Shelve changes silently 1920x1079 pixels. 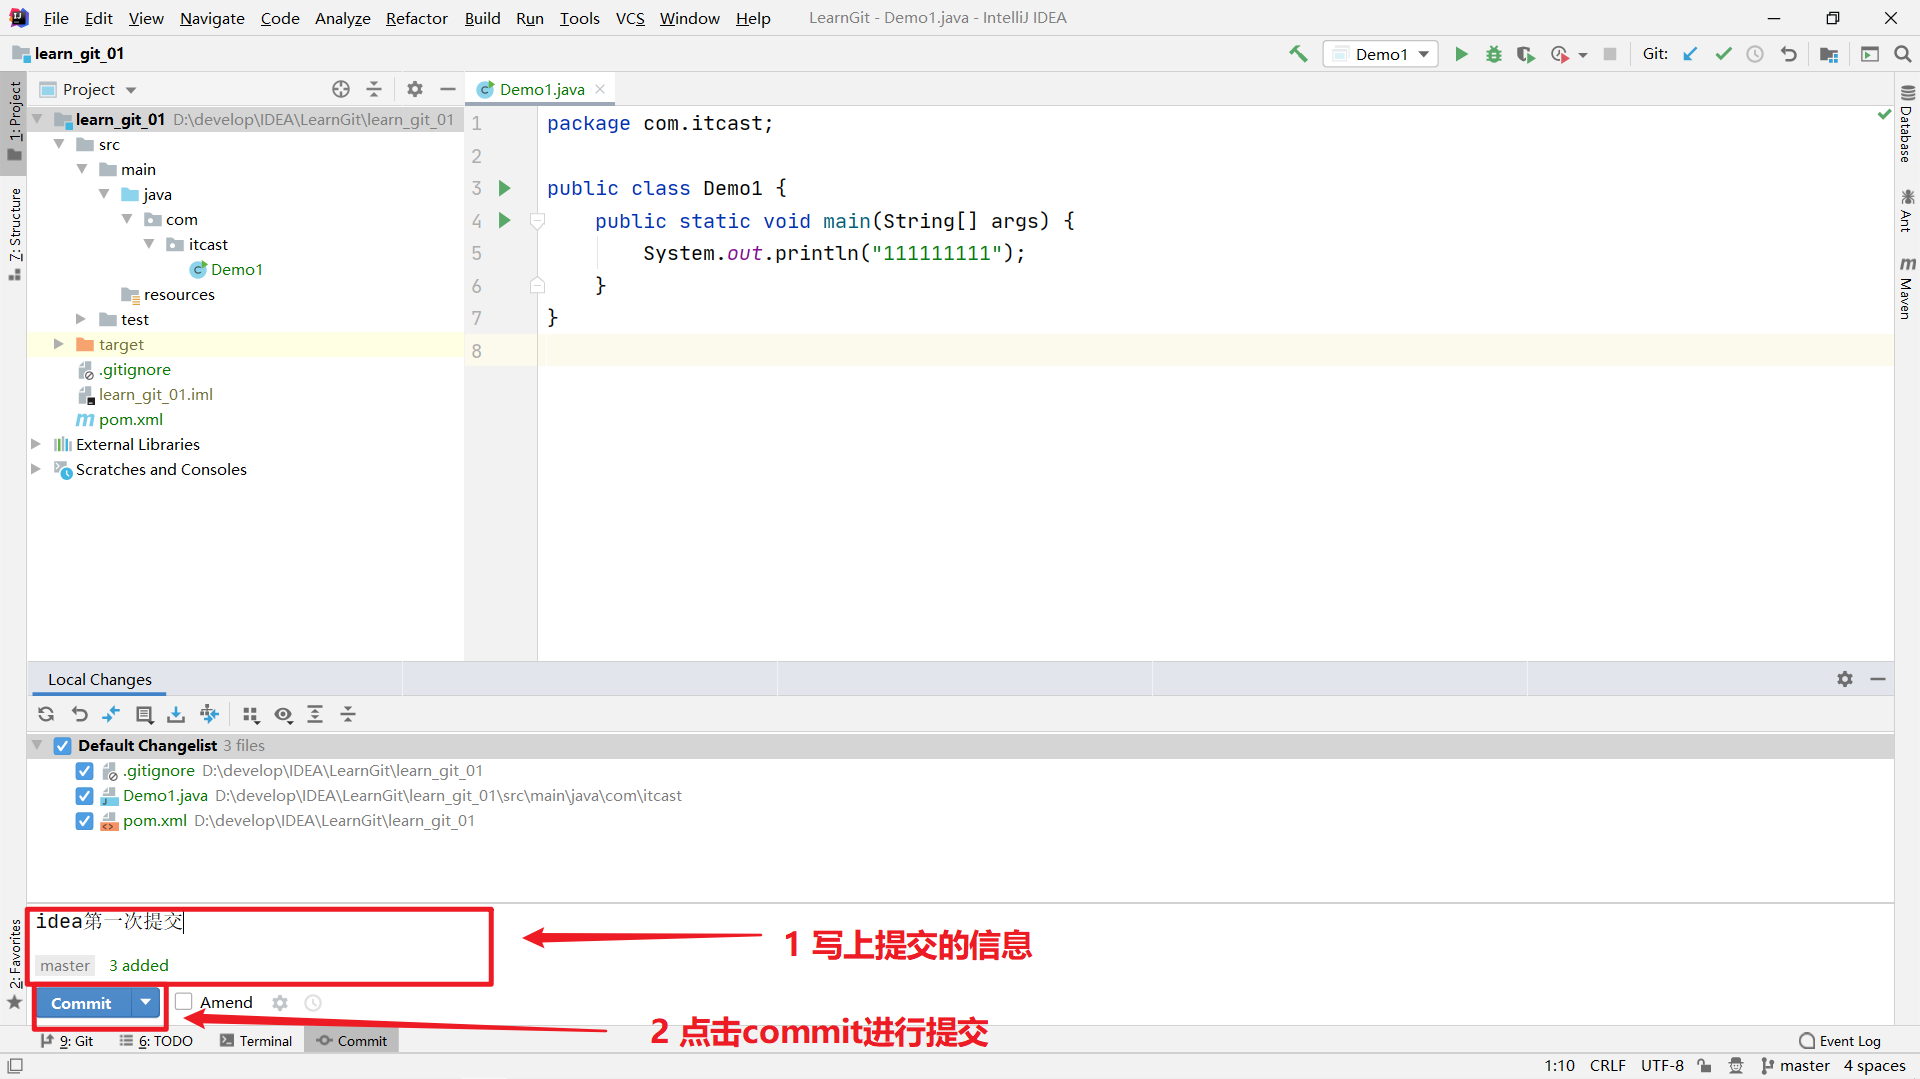(176, 714)
